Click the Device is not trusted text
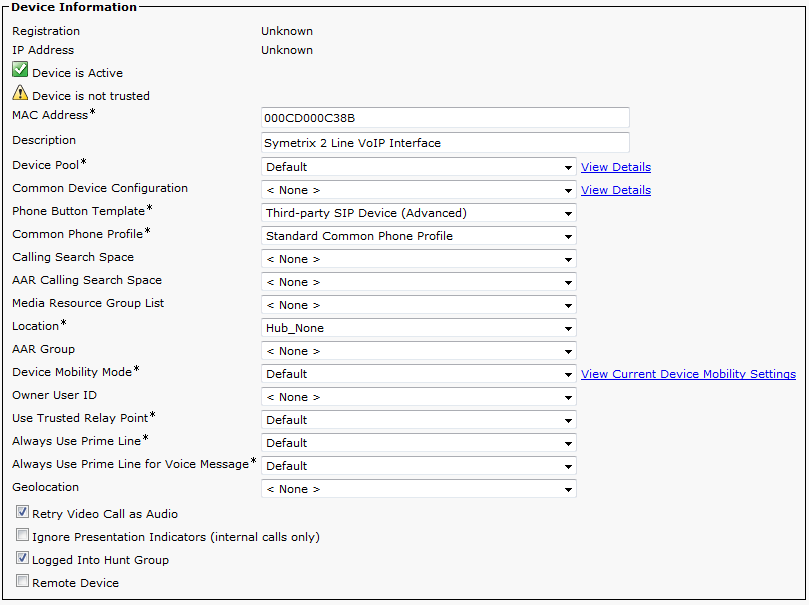Viewport: 809px width, 605px height. point(91,96)
